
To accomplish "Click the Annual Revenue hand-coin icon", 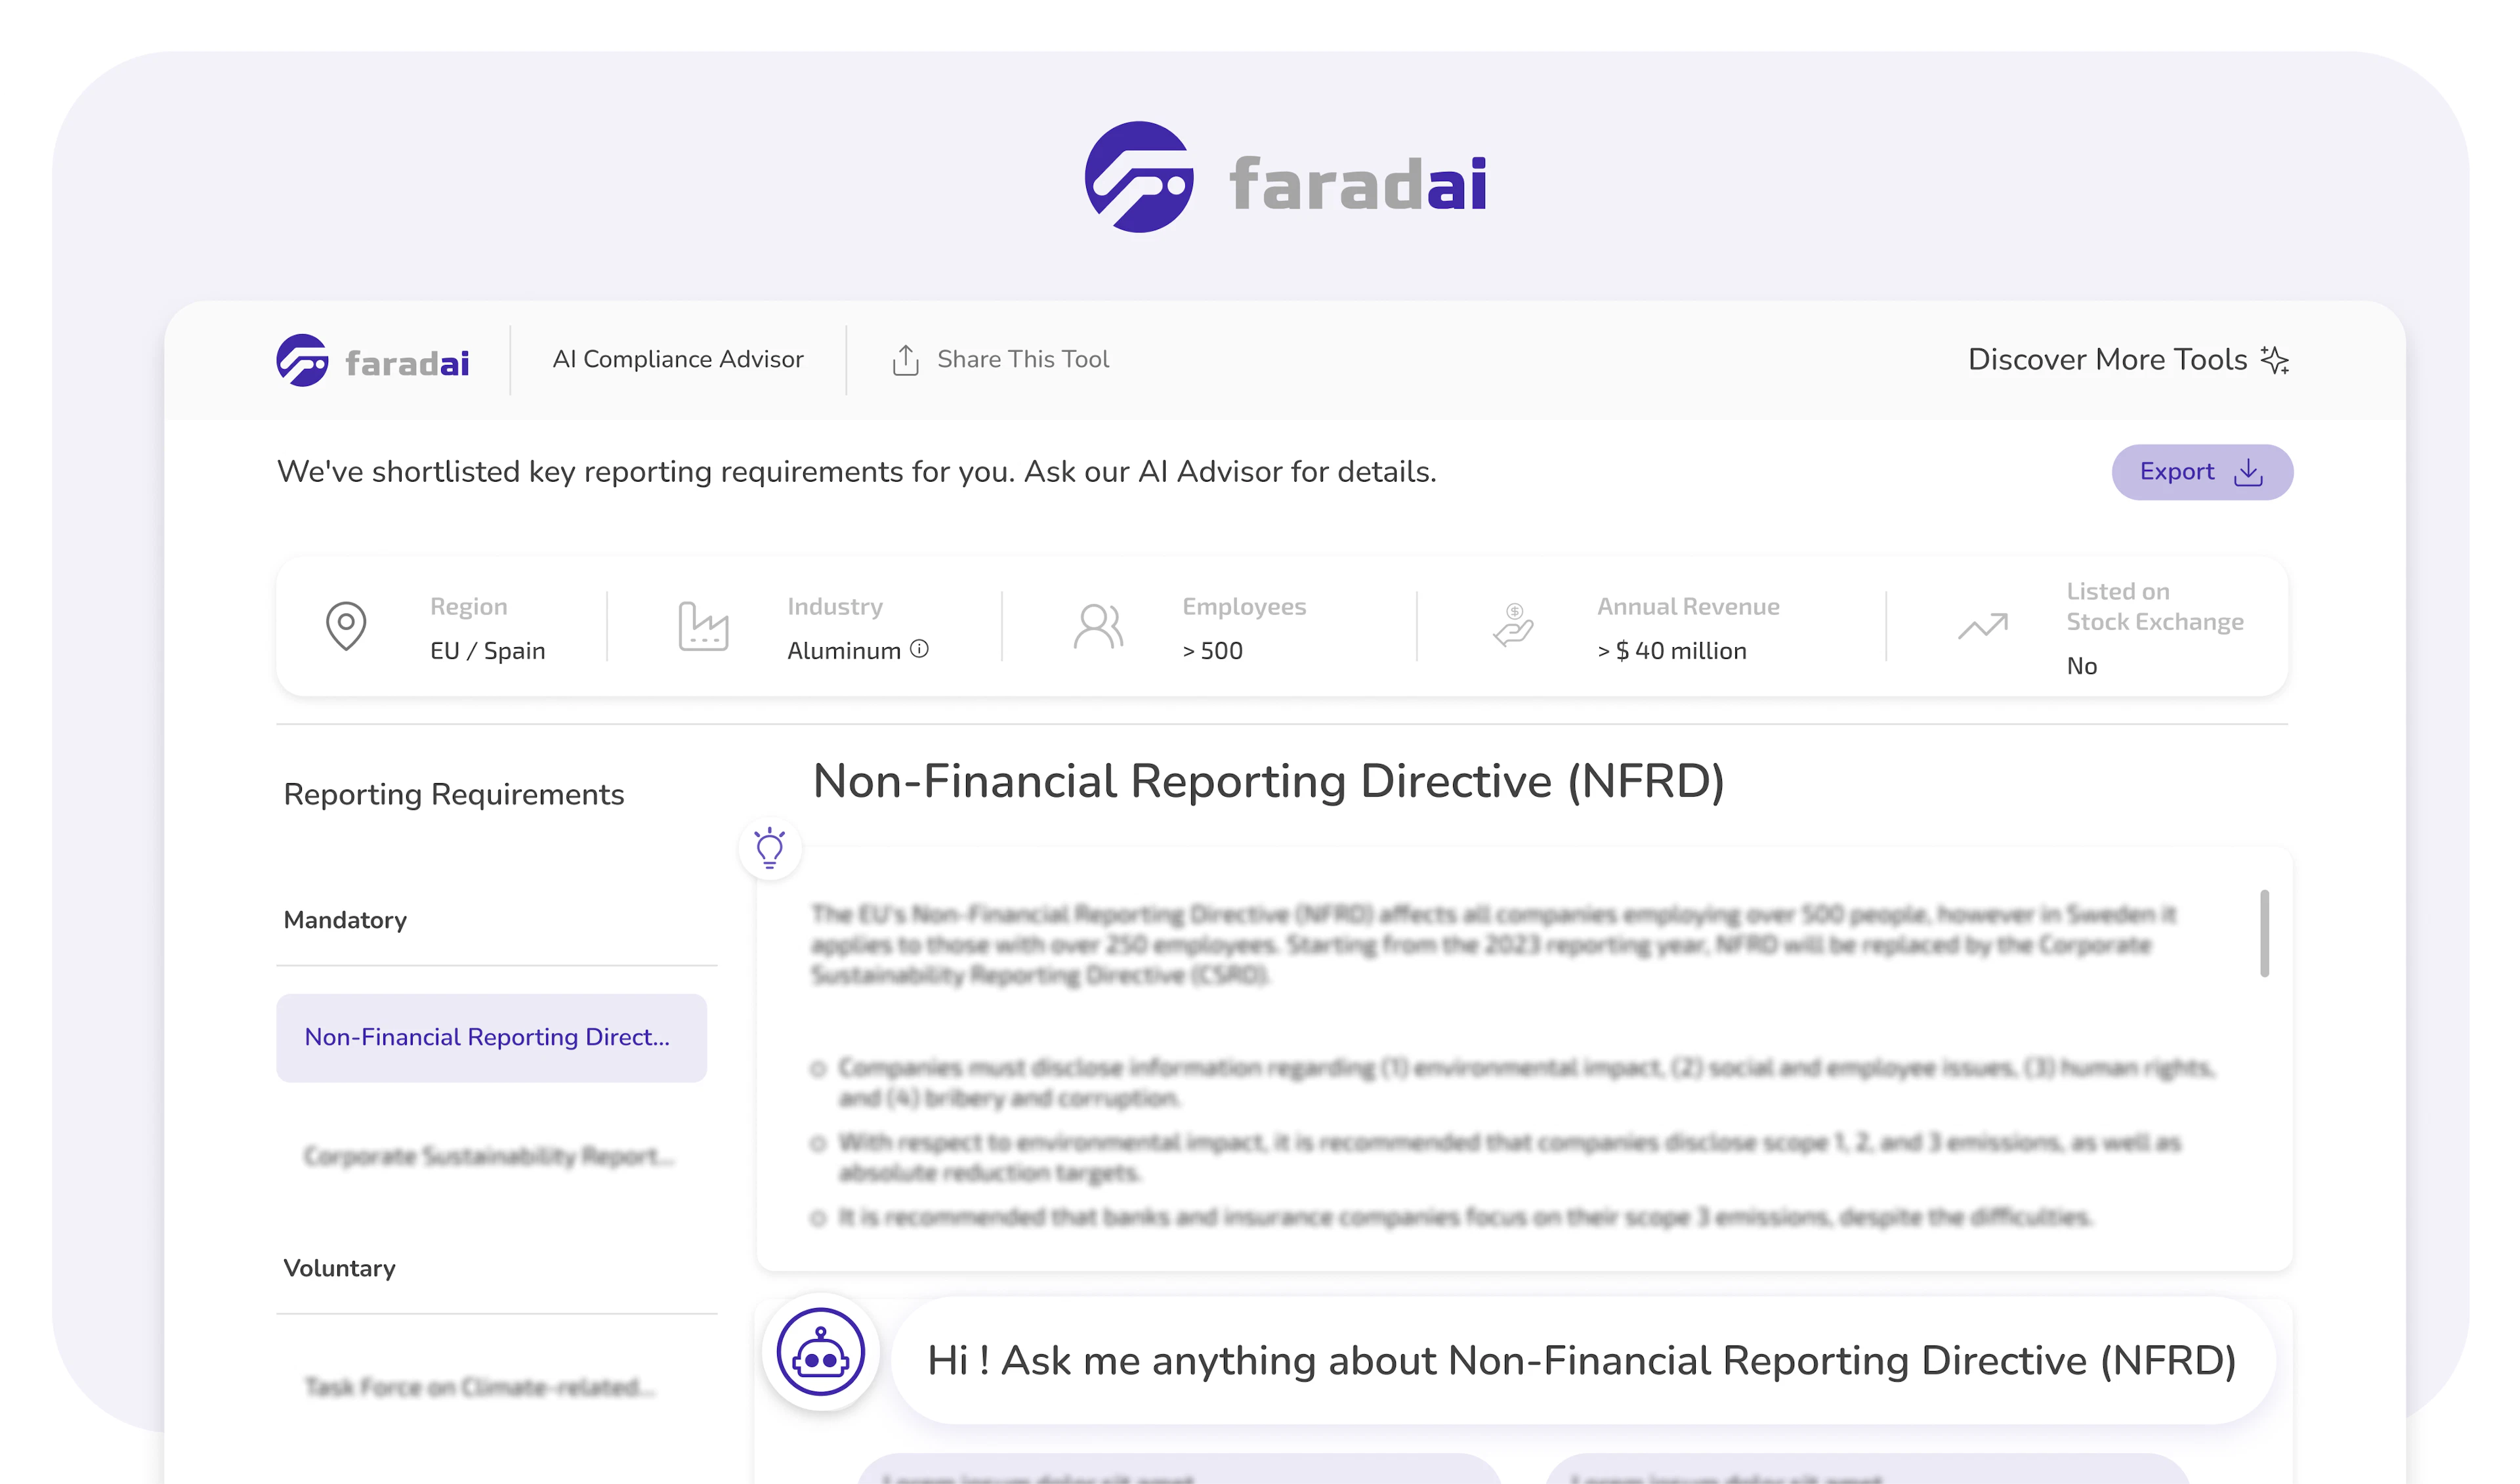I will click(1513, 626).
